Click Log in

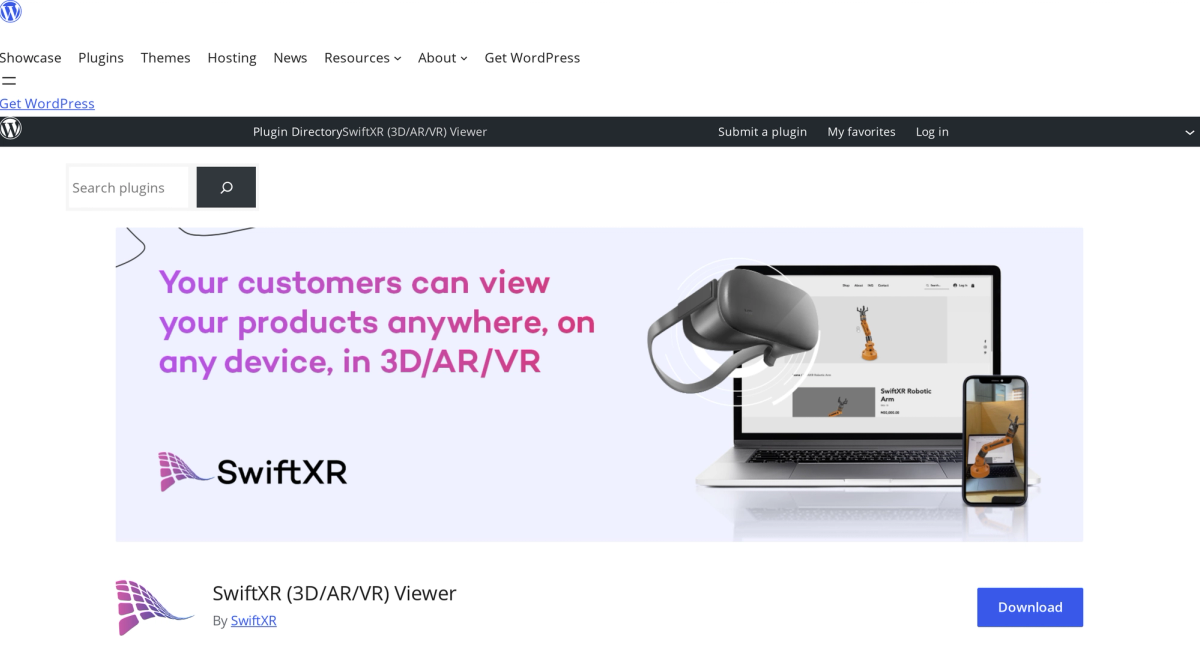click(x=932, y=132)
